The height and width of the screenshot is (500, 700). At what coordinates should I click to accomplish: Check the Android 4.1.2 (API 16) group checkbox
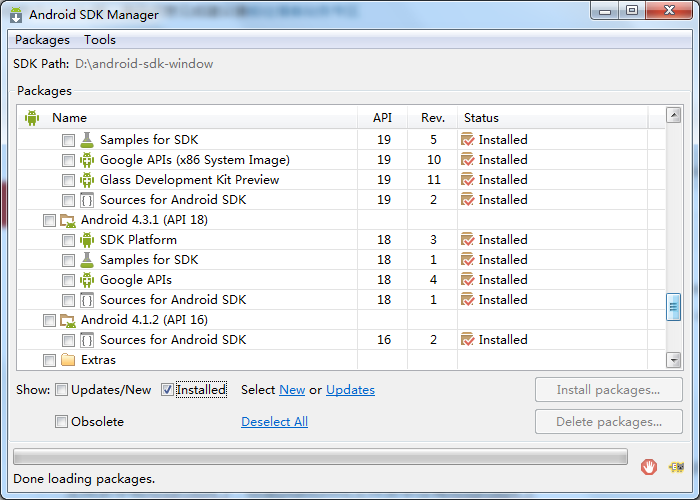click(x=50, y=320)
